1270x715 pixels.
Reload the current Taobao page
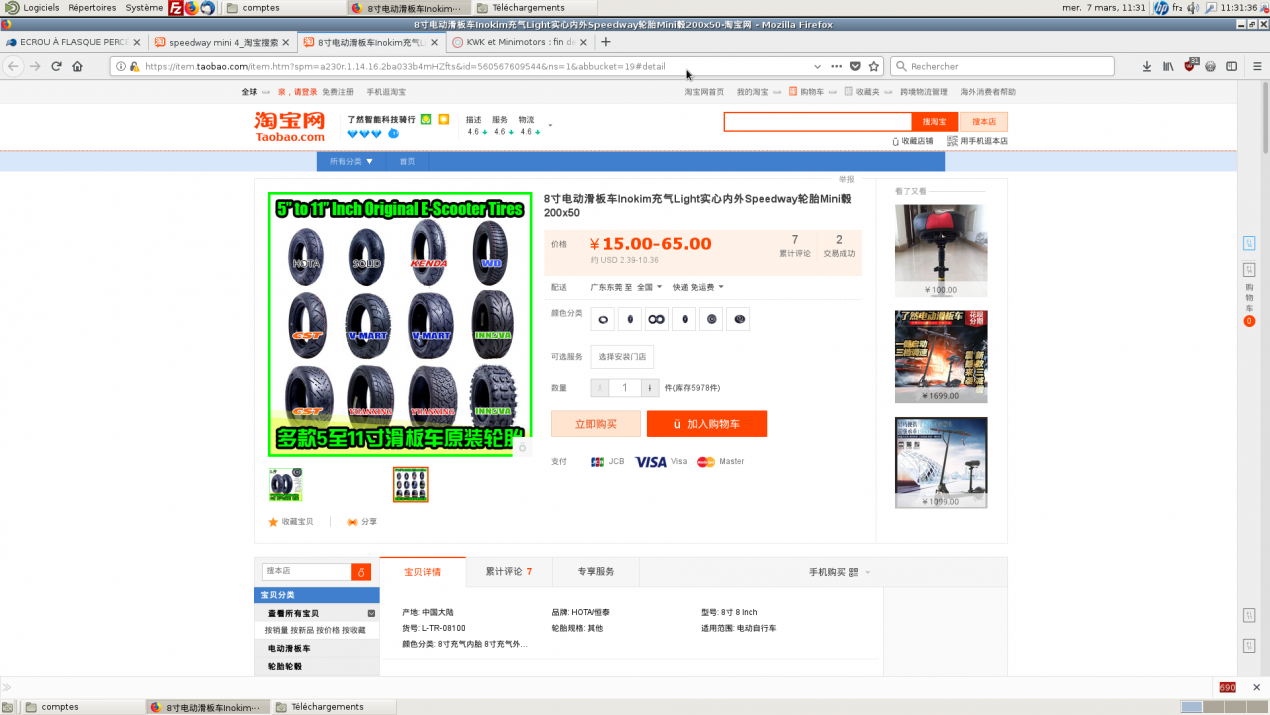click(56, 66)
